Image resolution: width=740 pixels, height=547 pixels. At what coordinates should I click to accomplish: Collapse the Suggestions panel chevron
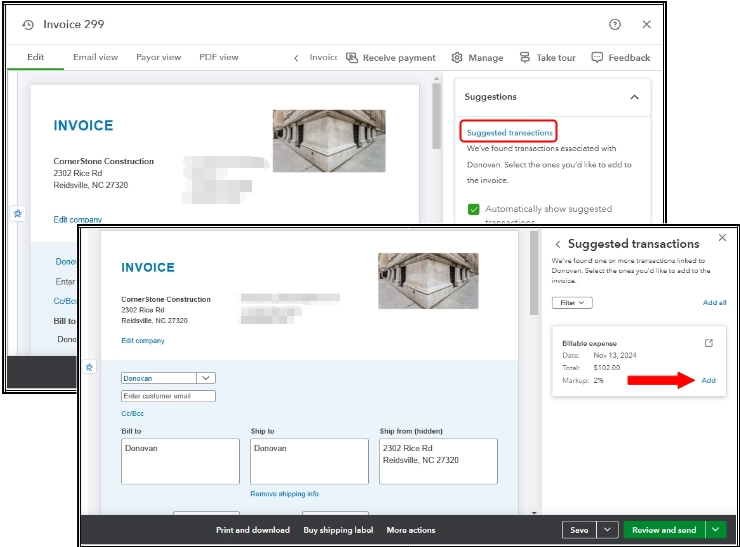[x=634, y=97]
